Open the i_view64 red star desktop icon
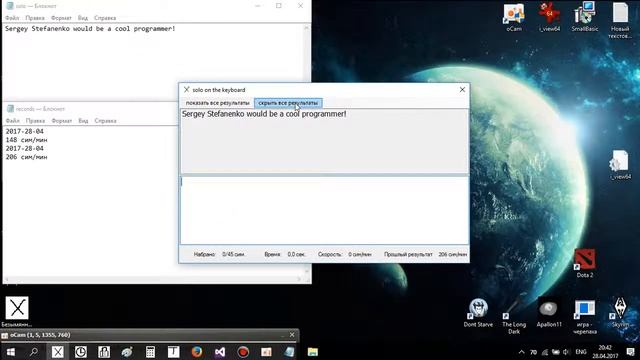 pos(549,17)
